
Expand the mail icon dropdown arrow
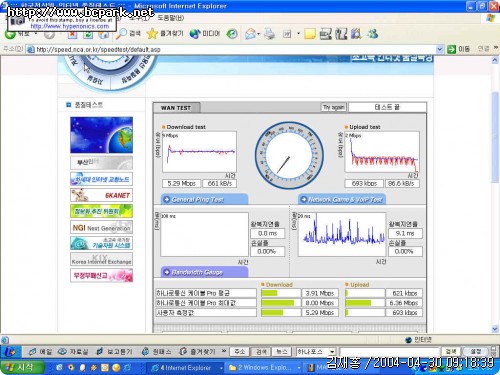[x=258, y=34]
